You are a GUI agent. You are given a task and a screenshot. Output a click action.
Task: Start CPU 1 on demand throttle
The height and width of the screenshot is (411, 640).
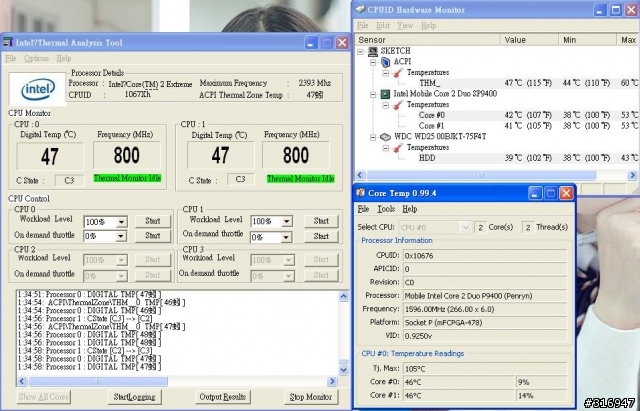click(x=321, y=236)
